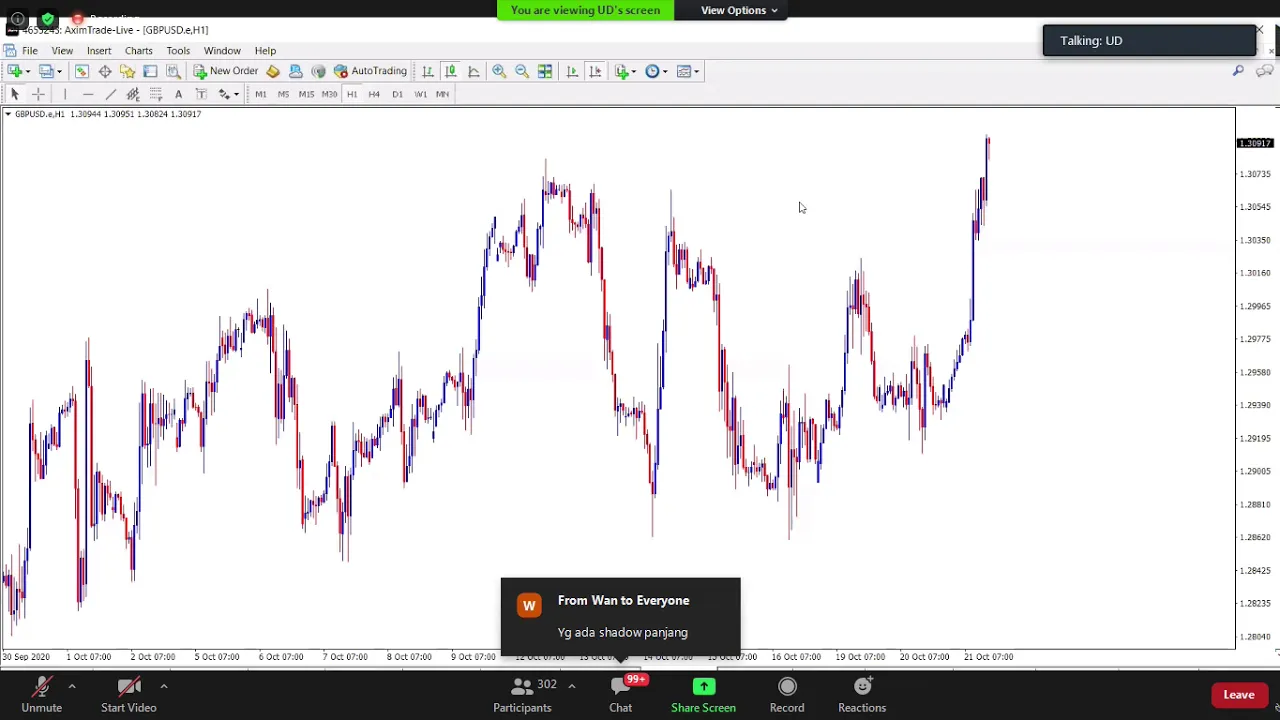Toggle chart shift icon
Screen dimensions: 1280x720
point(595,71)
